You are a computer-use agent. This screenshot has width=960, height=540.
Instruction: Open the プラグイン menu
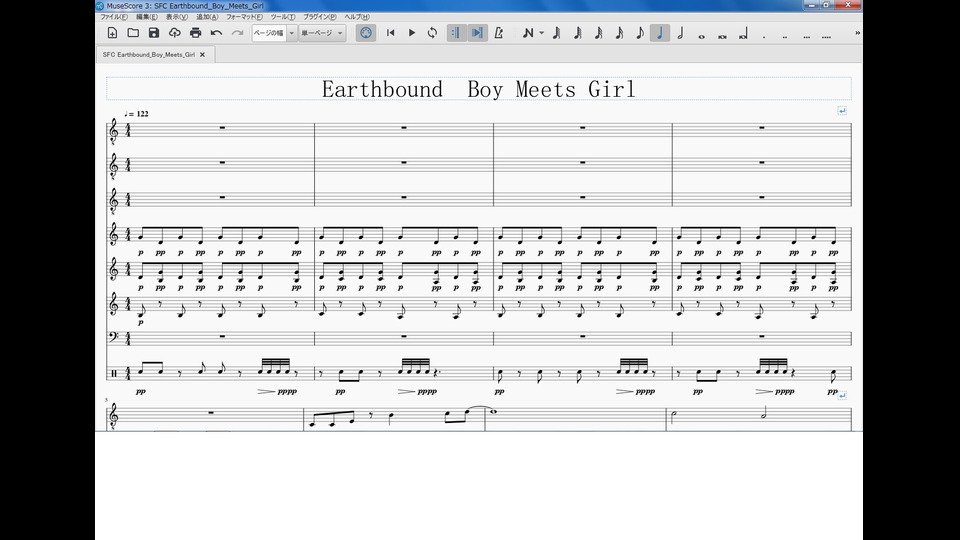click(320, 17)
